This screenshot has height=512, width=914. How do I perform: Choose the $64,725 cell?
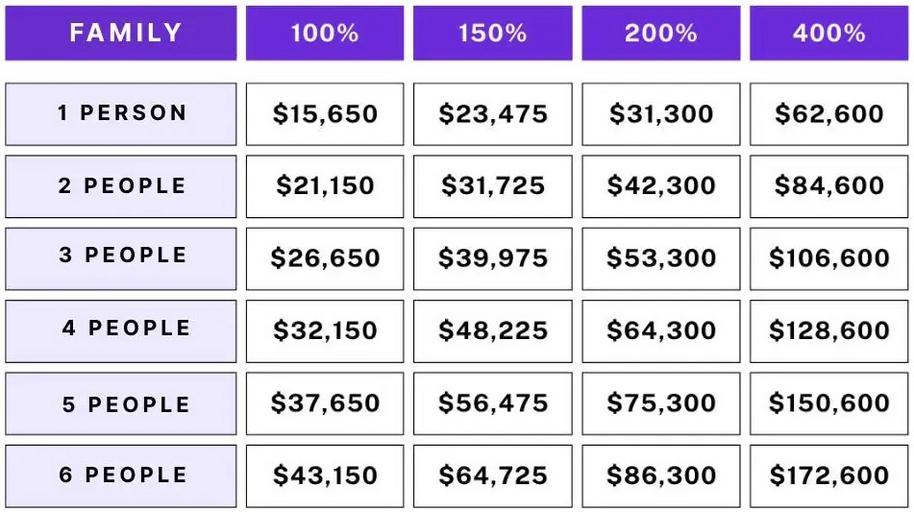click(x=493, y=476)
